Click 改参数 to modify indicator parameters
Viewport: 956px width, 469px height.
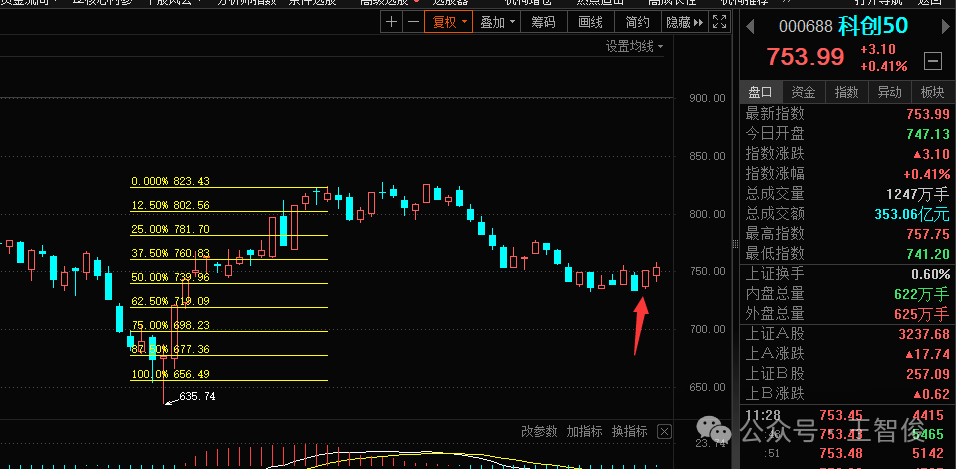(x=539, y=431)
